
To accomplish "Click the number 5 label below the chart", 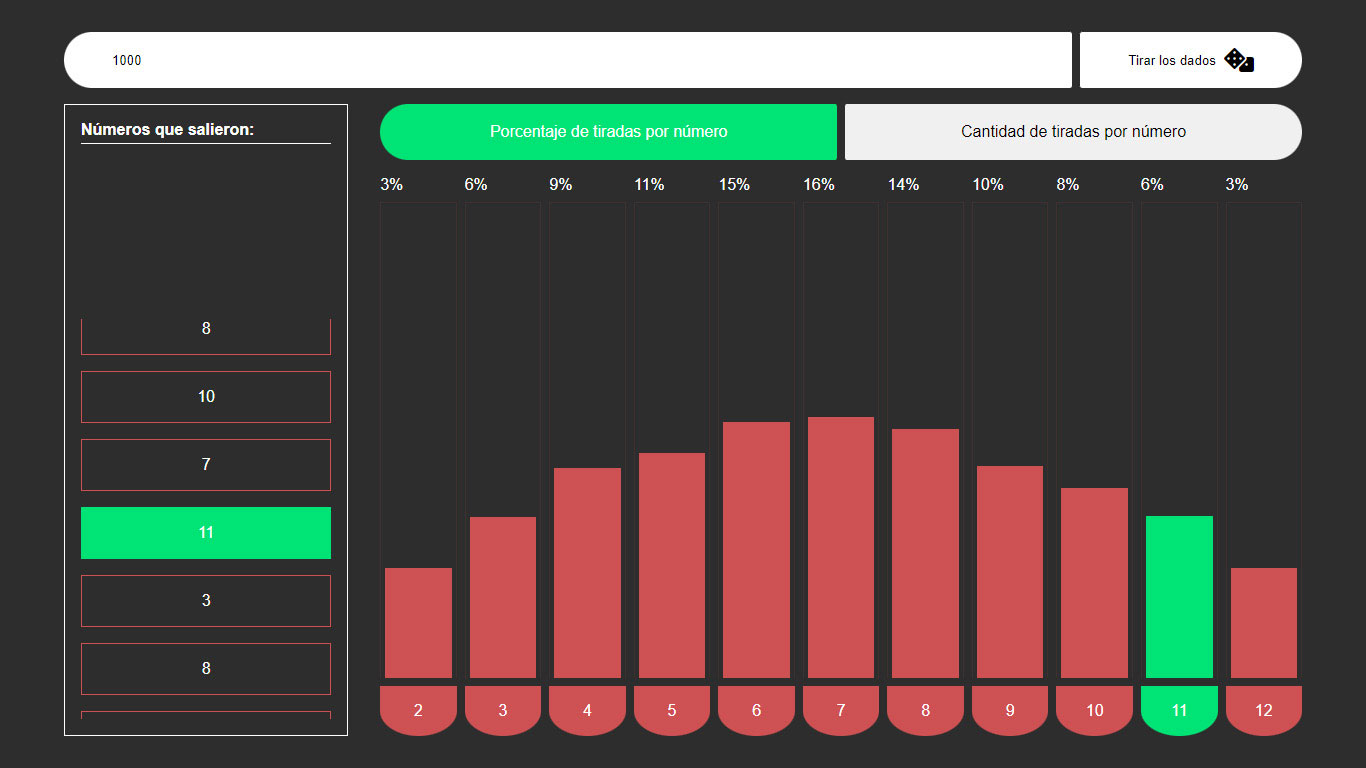I will pyautogui.click(x=672, y=710).
